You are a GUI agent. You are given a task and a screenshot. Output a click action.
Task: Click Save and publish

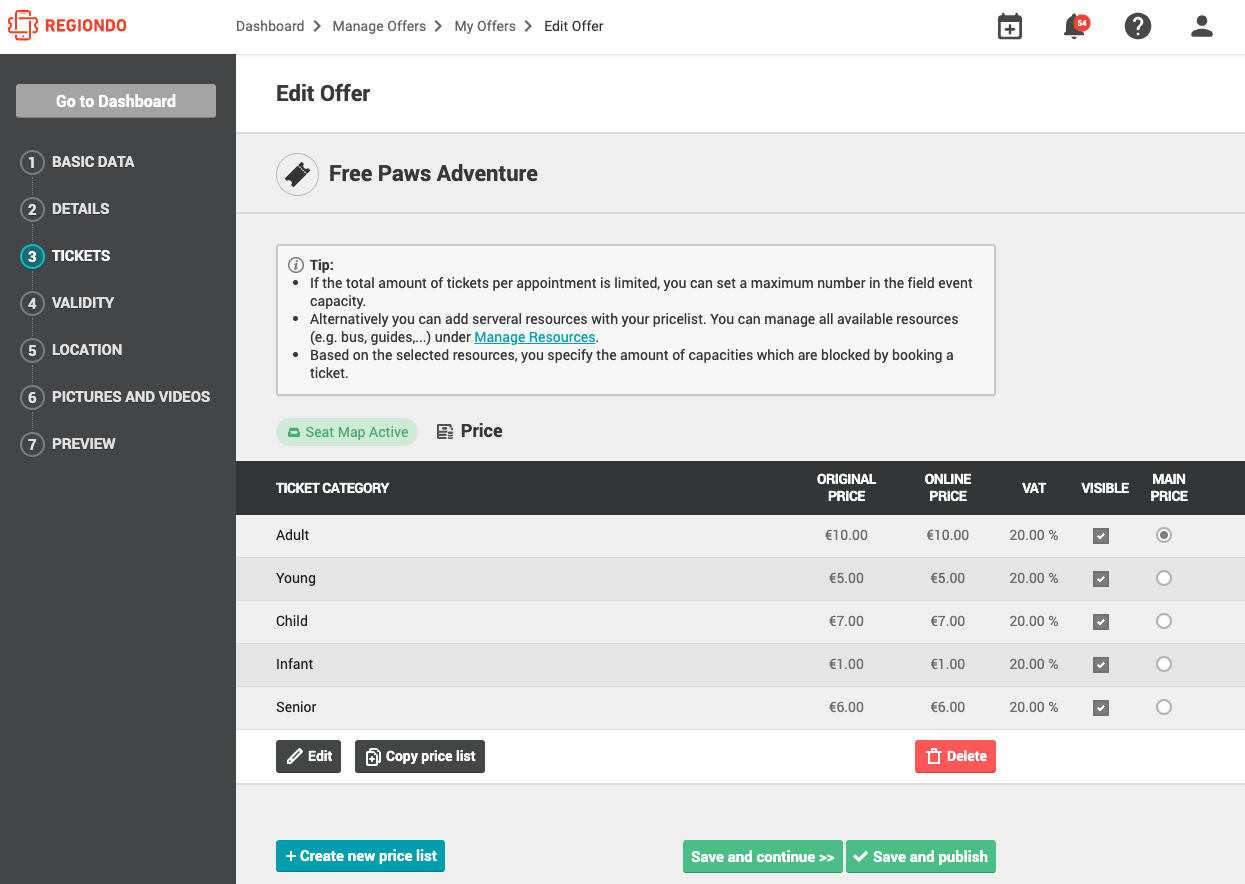tap(921, 857)
